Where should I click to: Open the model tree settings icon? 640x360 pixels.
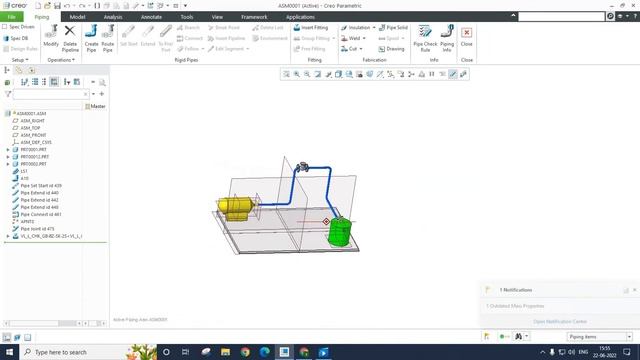click(x=24, y=82)
